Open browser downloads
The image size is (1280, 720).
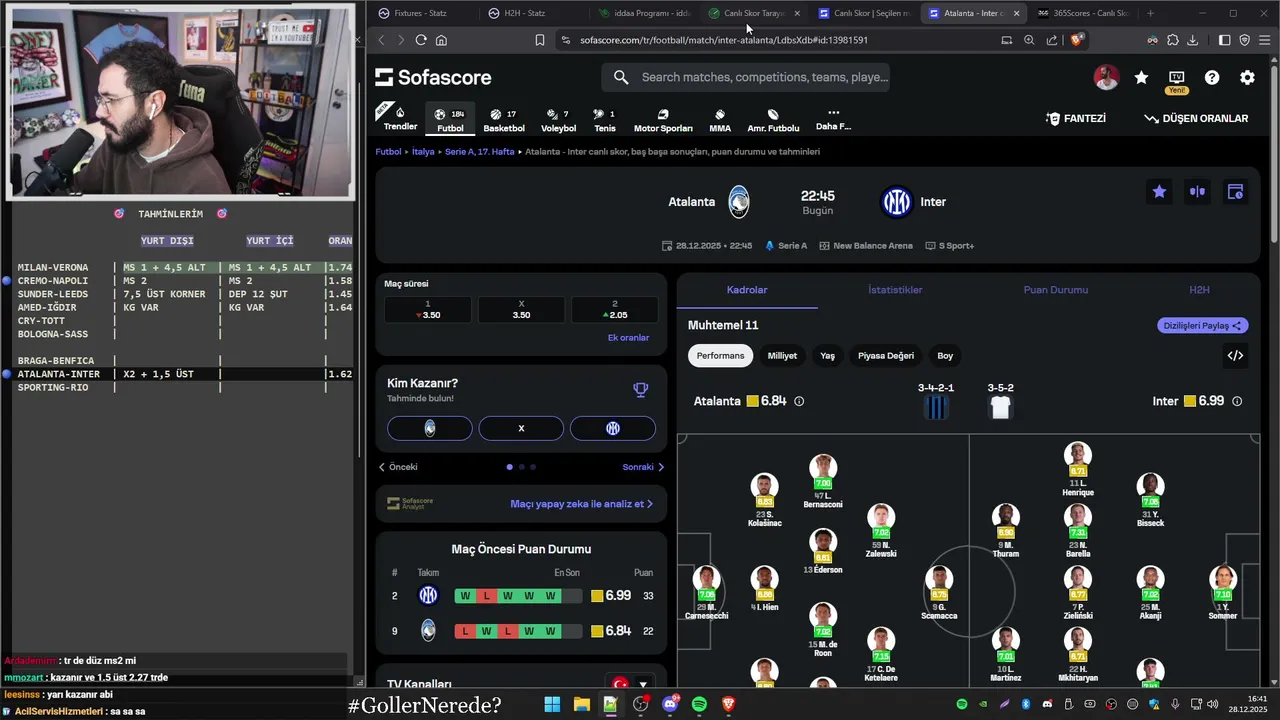pos(1192,40)
